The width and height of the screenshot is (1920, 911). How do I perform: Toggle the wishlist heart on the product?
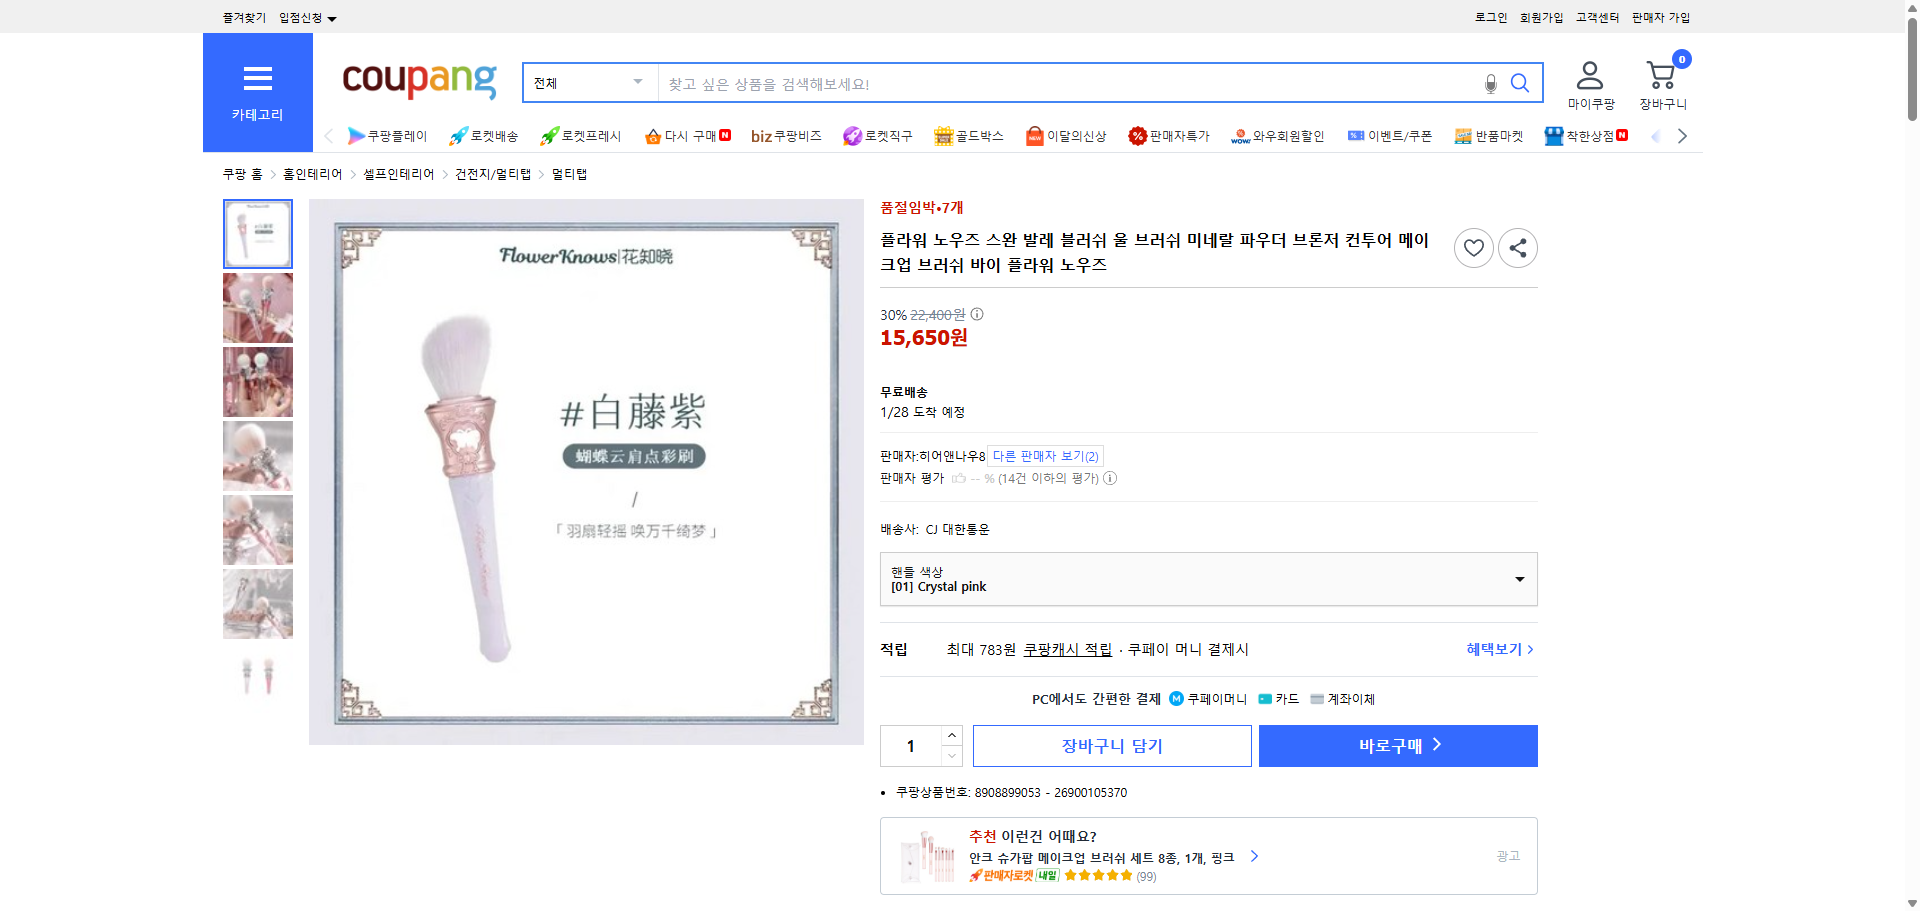click(1473, 247)
